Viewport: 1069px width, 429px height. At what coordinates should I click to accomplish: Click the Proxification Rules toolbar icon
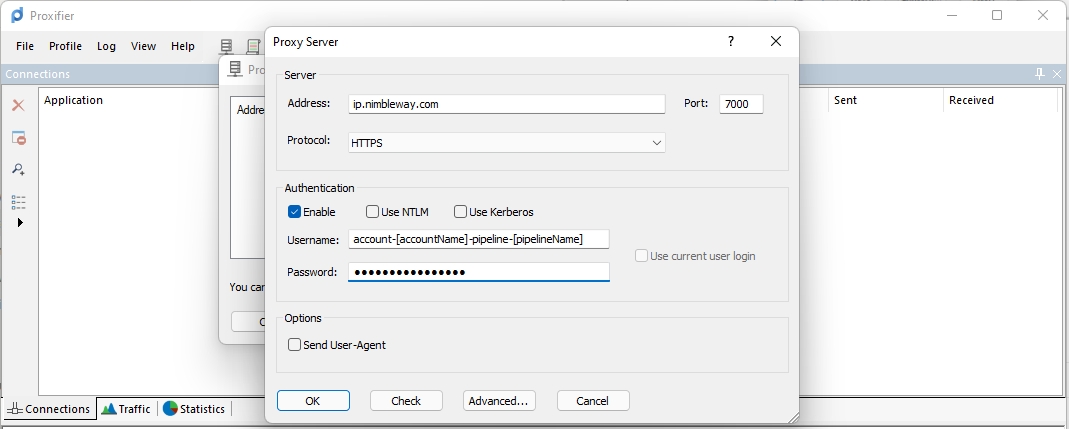click(x=253, y=46)
